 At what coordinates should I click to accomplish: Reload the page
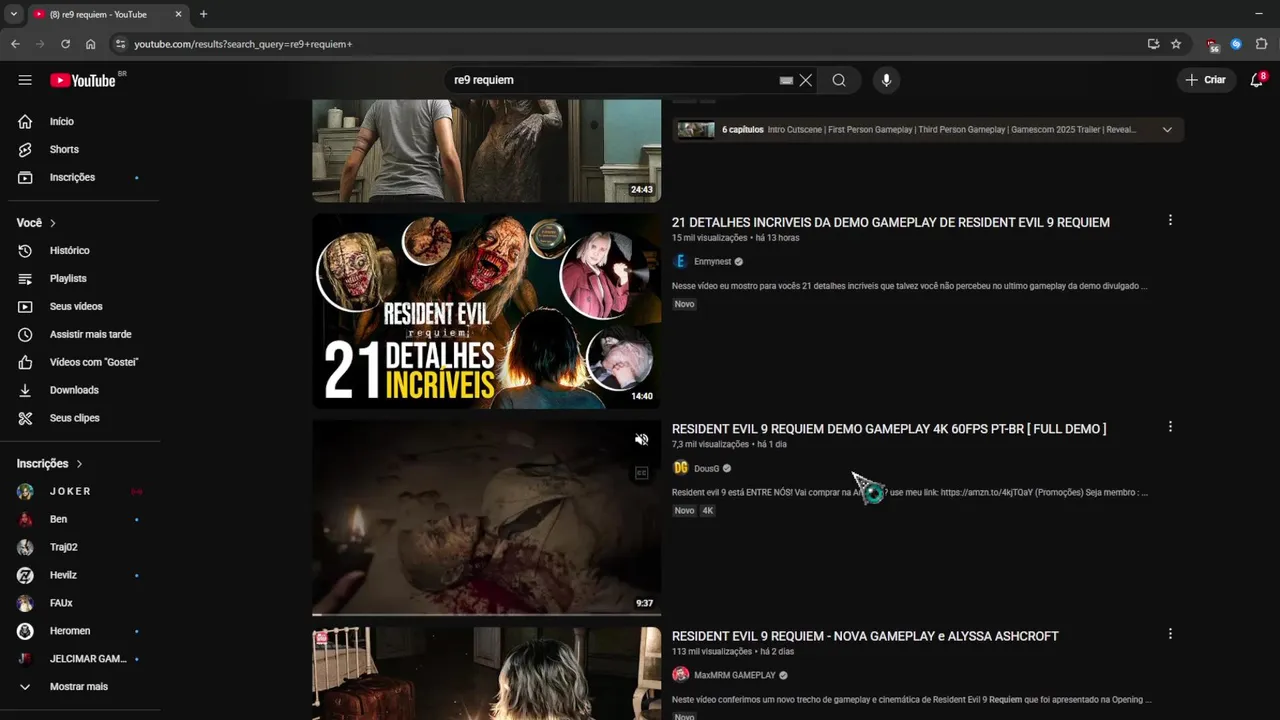click(65, 44)
